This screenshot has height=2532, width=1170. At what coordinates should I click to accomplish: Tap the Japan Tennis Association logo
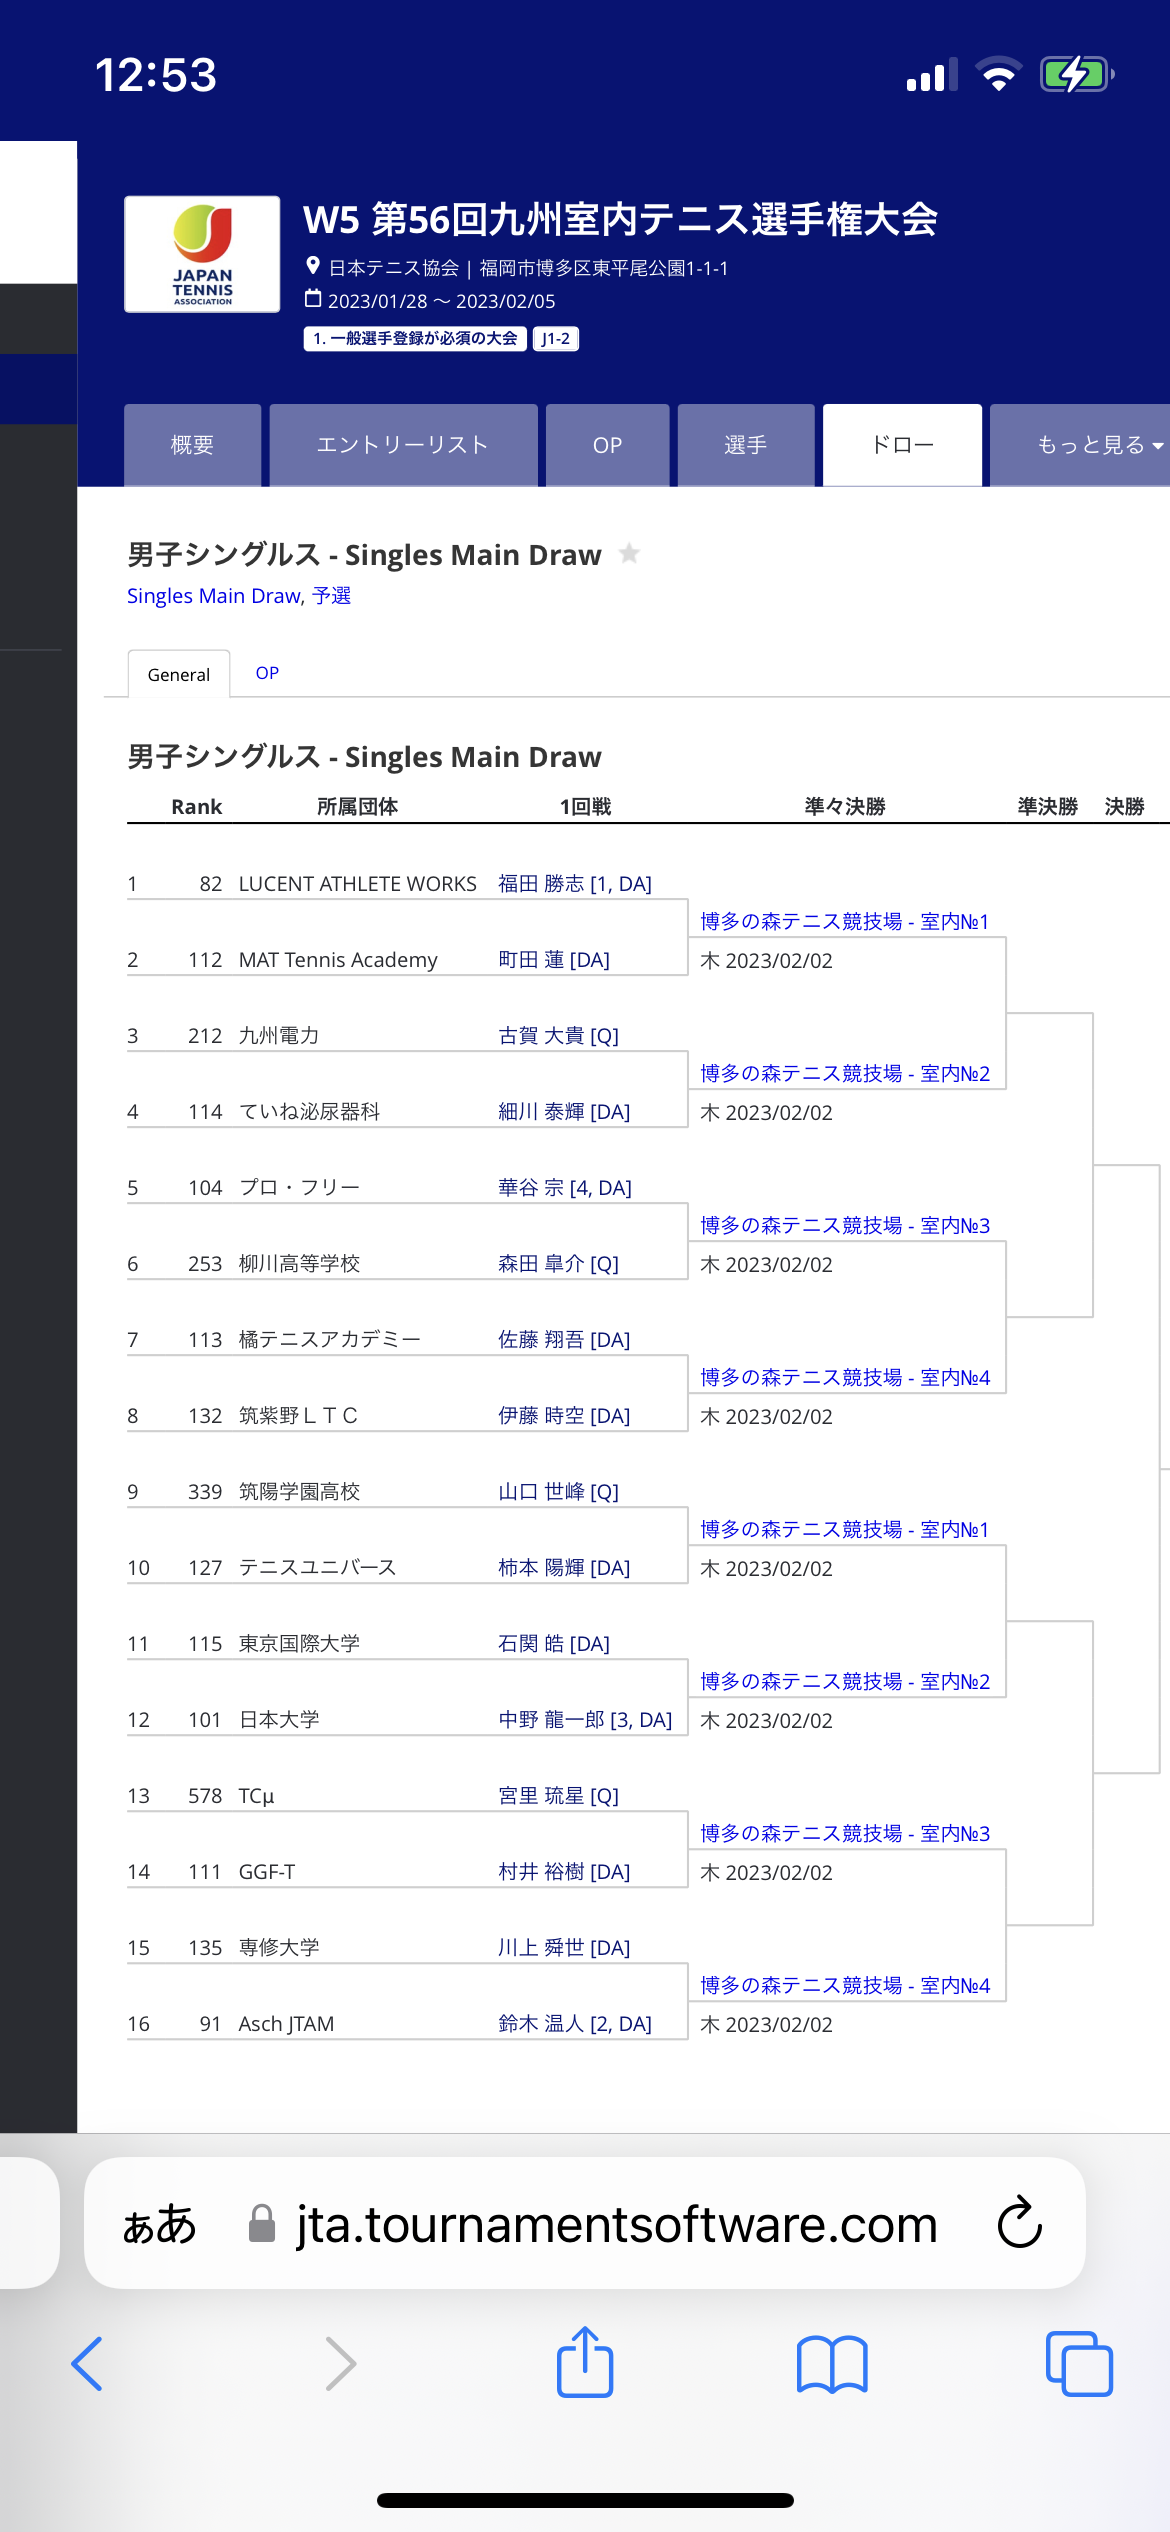click(202, 254)
